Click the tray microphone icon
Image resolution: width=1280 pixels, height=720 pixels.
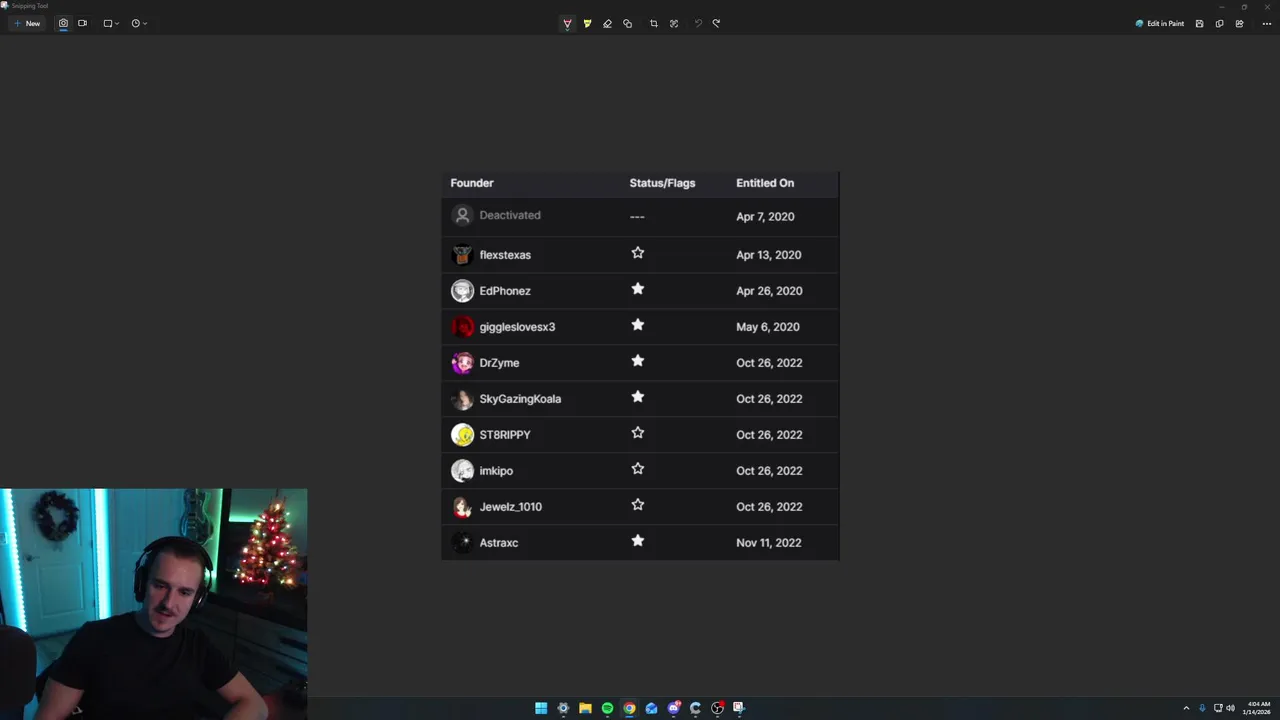tap(1202, 708)
